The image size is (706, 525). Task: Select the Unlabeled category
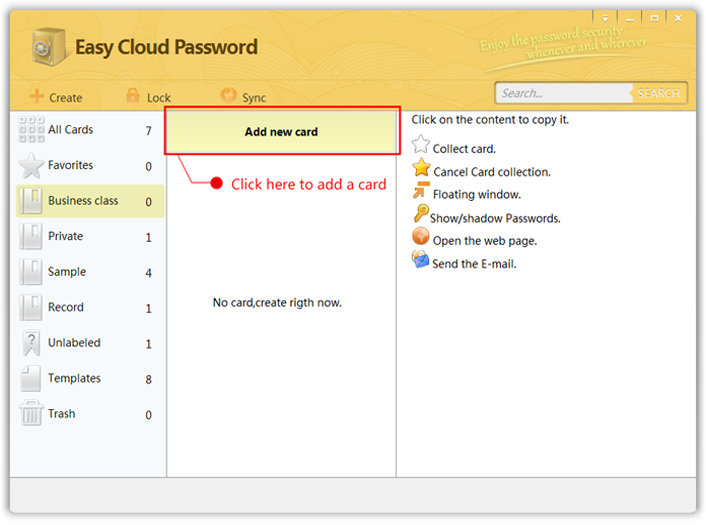pyautogui.click(x=88, y=344)
